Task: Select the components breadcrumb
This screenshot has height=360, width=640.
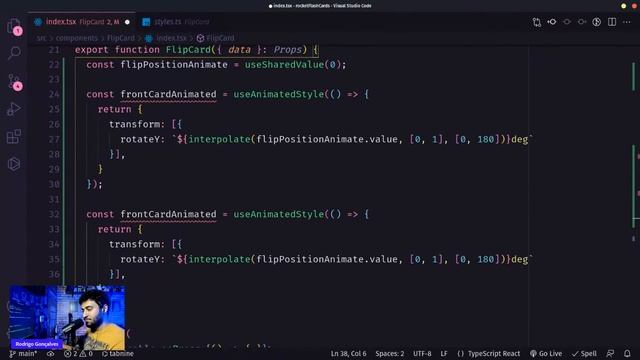Action: [x=77, y=38]
